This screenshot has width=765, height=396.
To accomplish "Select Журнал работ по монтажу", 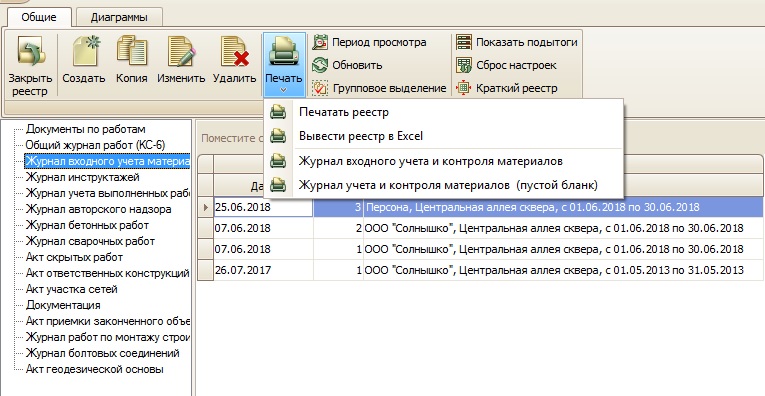I will pyautogui.click(x=107, y=337).
